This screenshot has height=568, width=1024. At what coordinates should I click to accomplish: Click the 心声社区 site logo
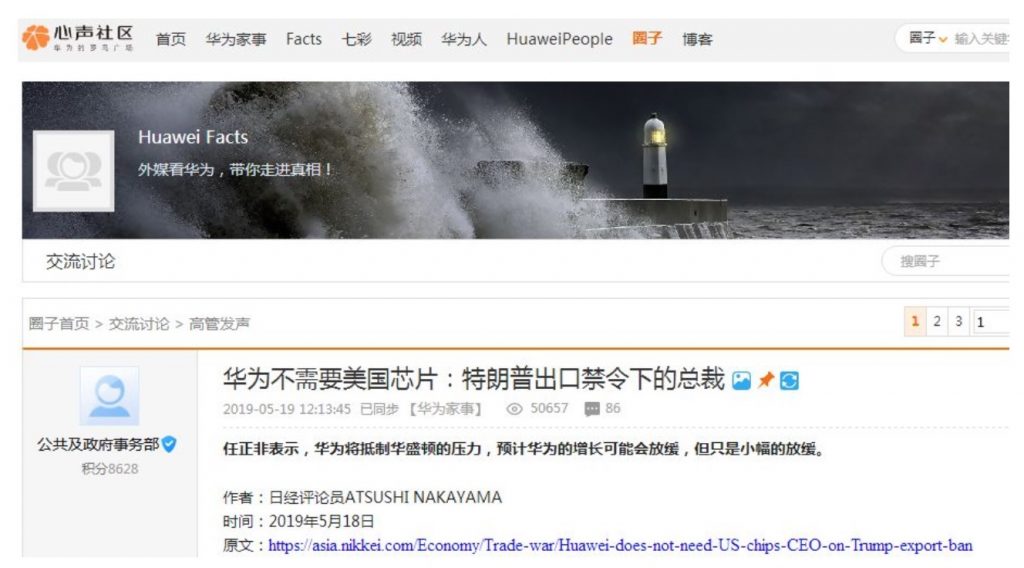click(x=78, y=38)
